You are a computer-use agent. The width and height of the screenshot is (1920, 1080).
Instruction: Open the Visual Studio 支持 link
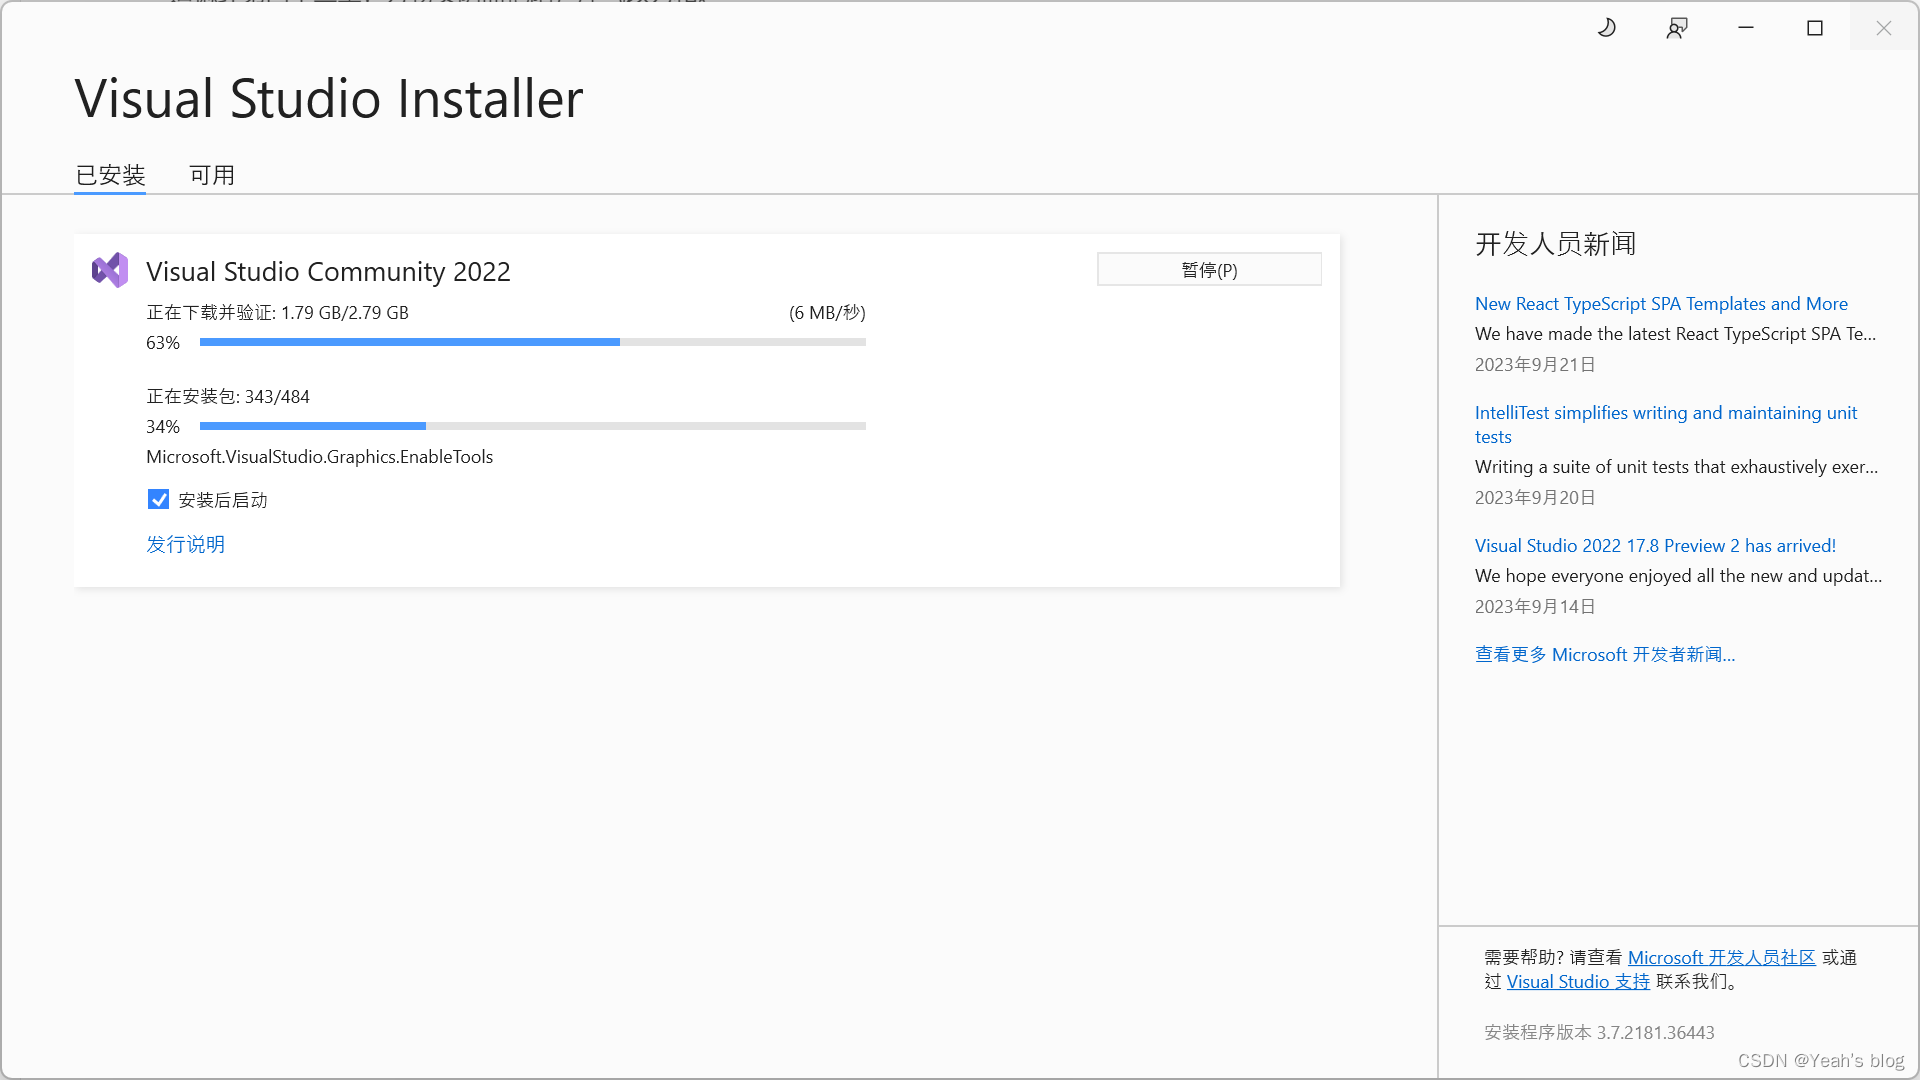[1577, 981]
